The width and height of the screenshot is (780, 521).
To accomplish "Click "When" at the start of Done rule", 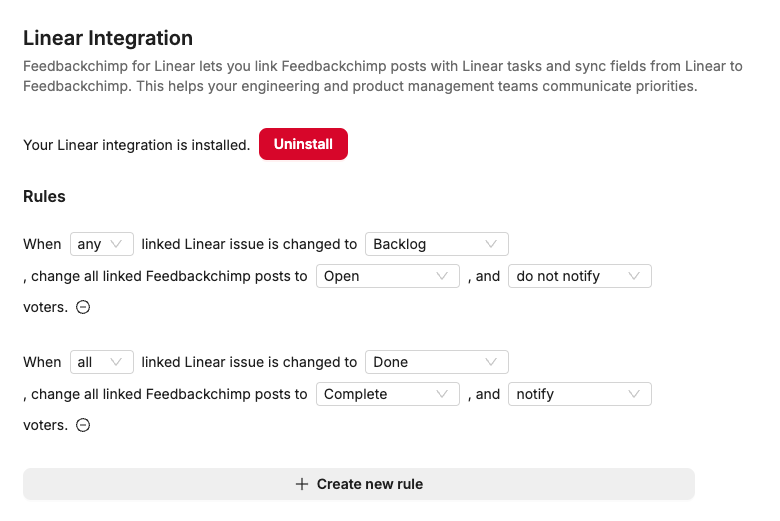I will click(42, 362).
